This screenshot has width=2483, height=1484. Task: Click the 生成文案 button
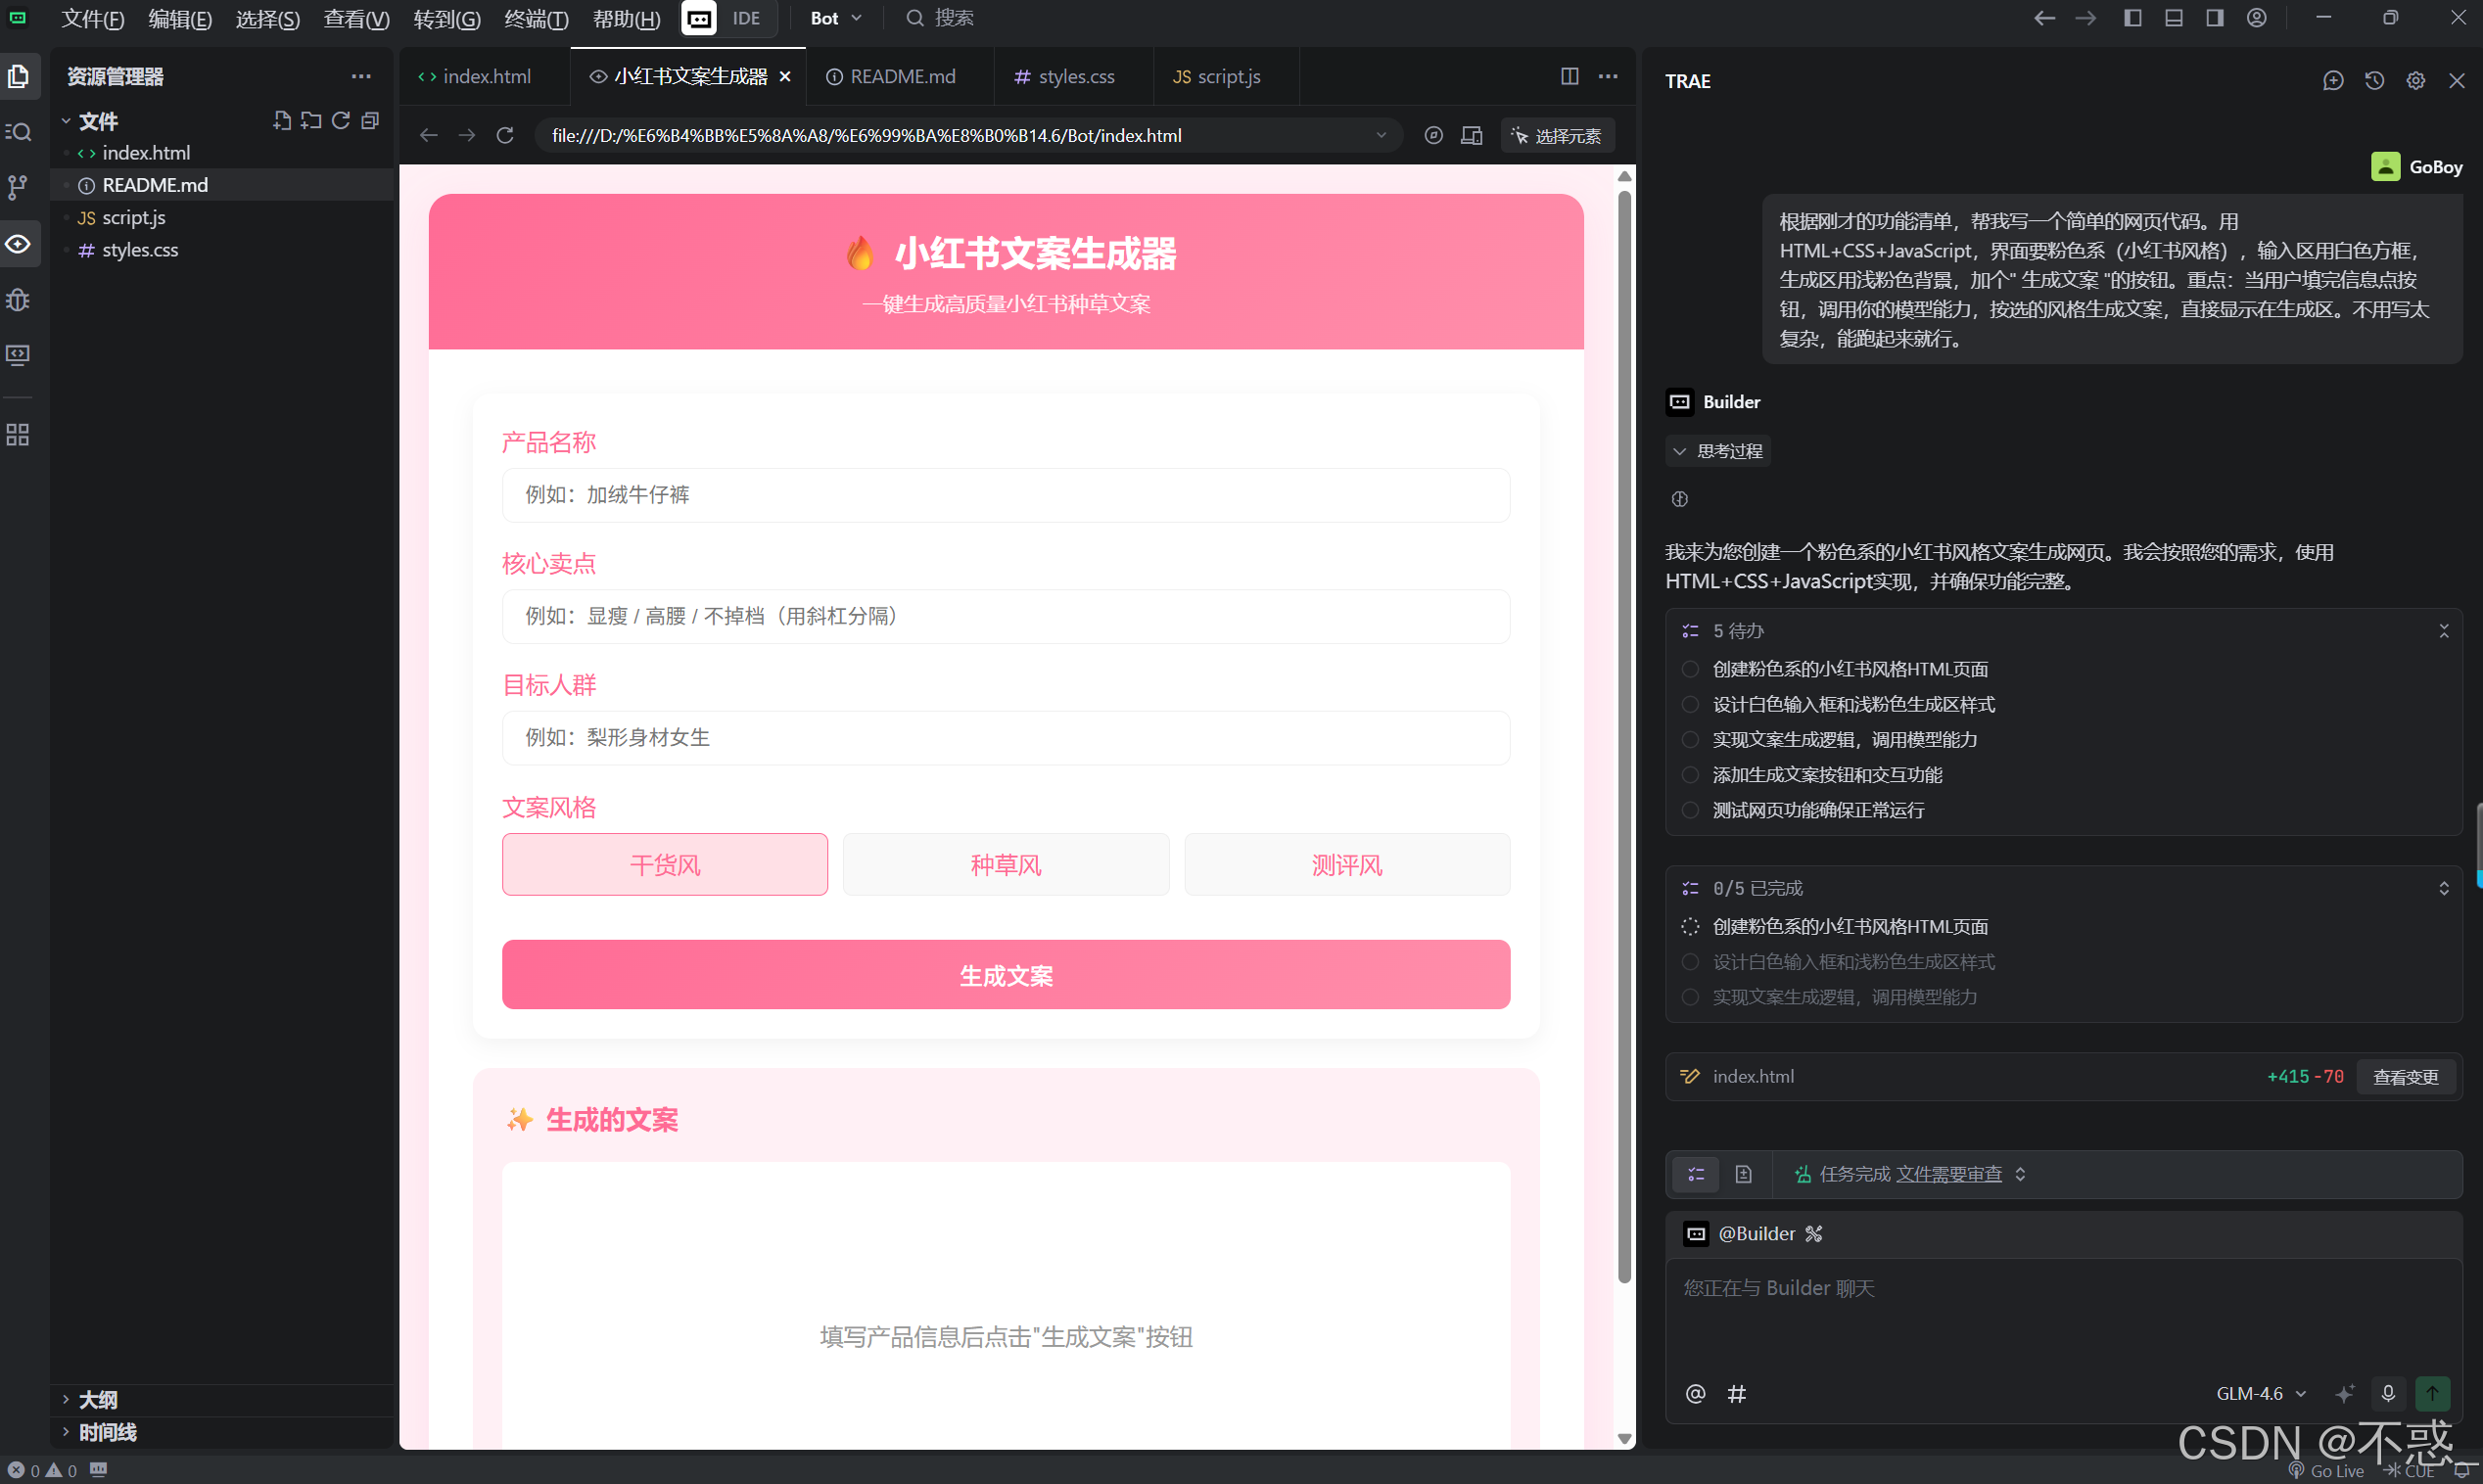(x=1005, y=975)
